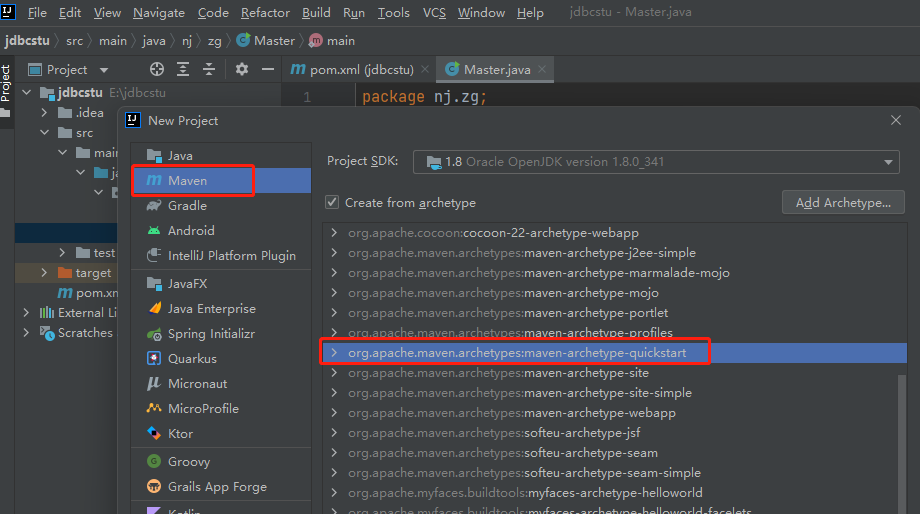Screen dimensions: 920x514
Task: Toggle Create from archetype checkbox
Action: pyautogui.click(x=332, y=202)
